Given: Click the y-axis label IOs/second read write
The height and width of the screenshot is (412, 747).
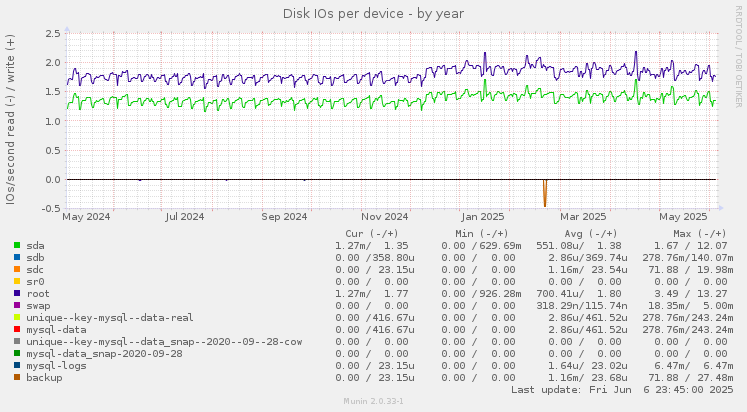Looking at the screenshot, I should tap(10, 119).
